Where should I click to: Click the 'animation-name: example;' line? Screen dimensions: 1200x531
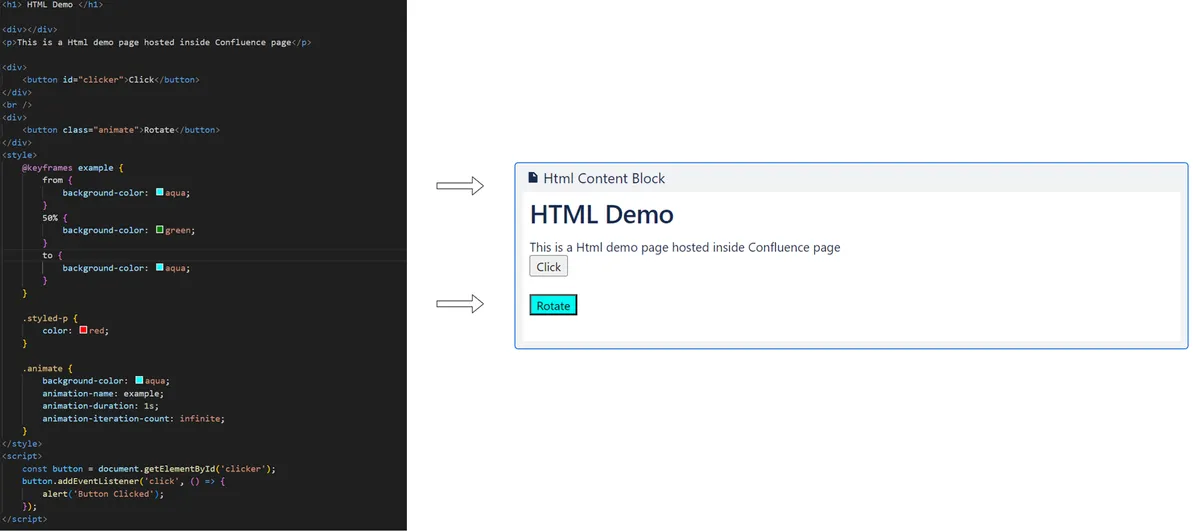[103, 393]
